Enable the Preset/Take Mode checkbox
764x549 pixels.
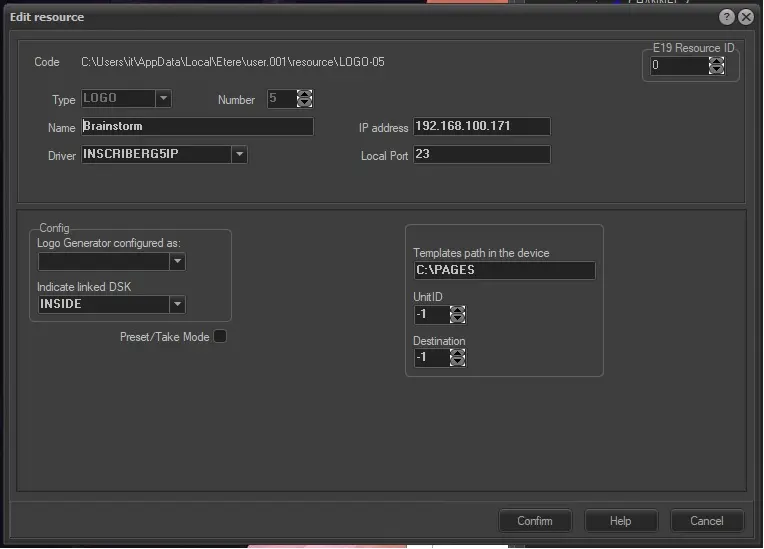220,337
